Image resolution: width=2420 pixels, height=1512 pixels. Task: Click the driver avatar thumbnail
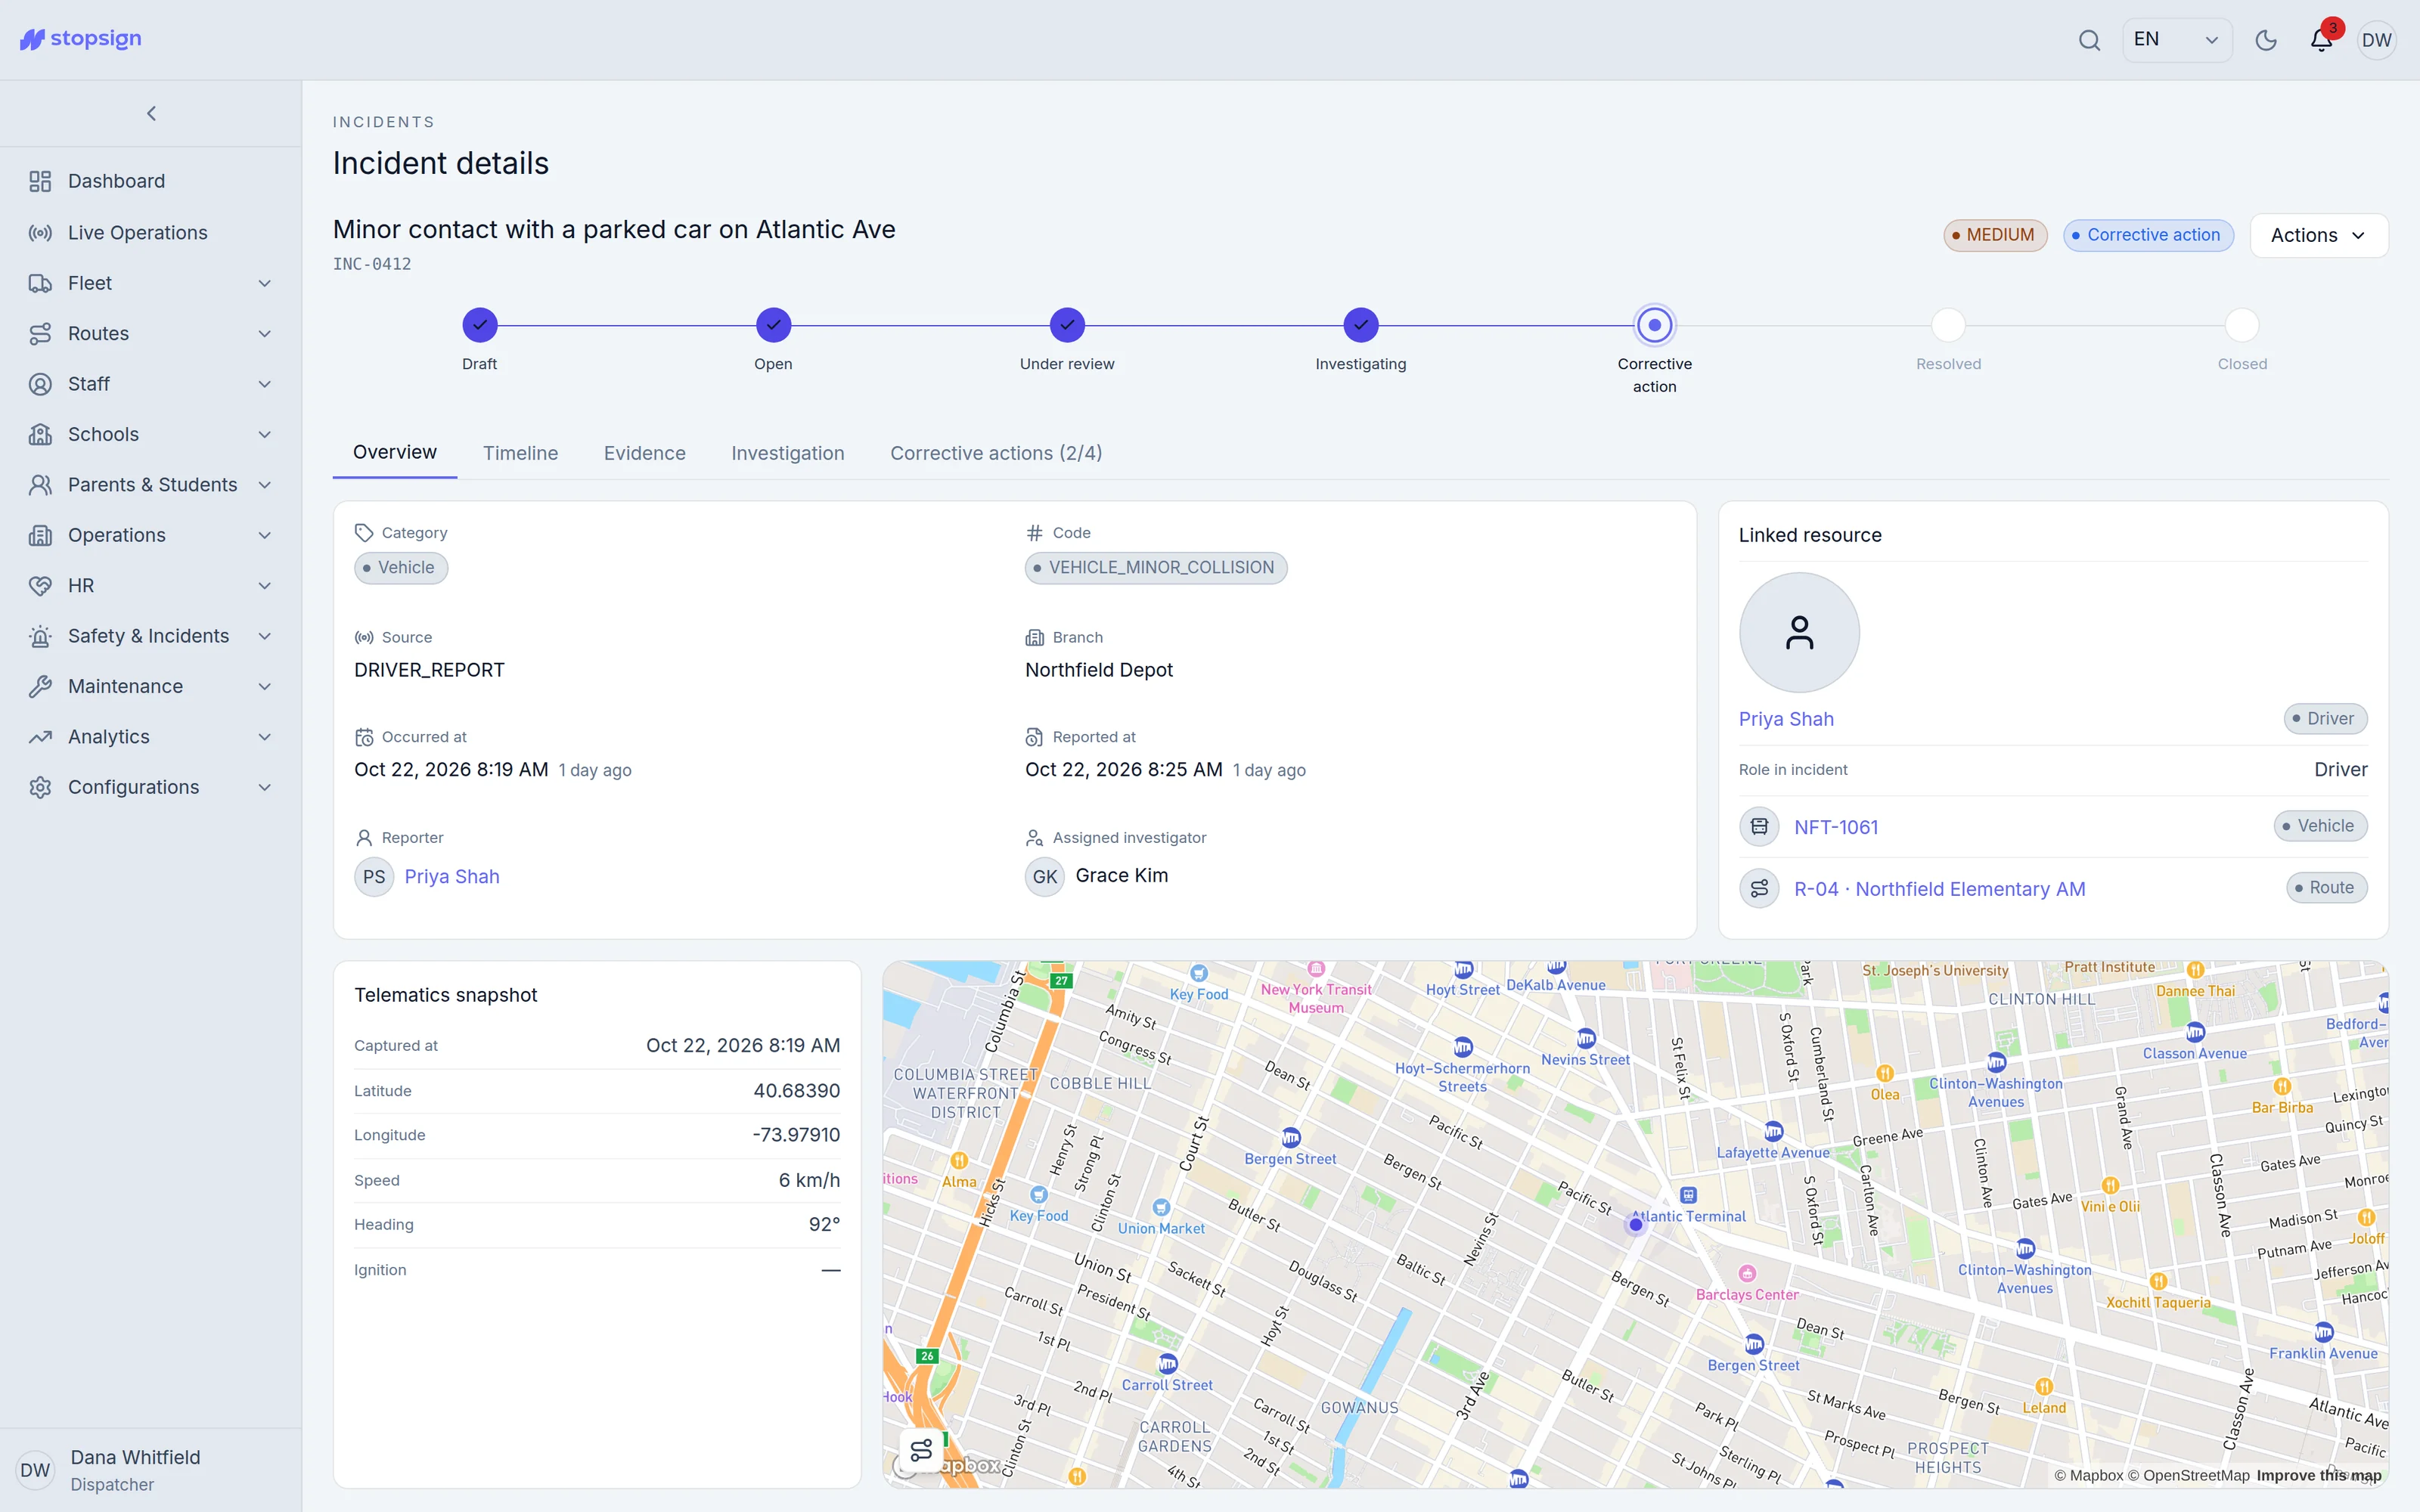pyautogui.click(x=1799, y=632)
